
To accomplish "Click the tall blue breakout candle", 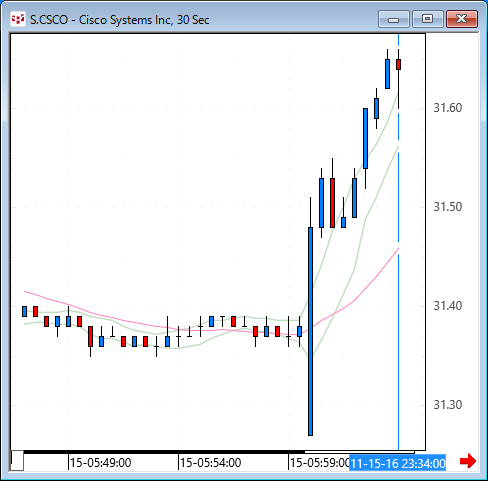I will pos(310,331).
